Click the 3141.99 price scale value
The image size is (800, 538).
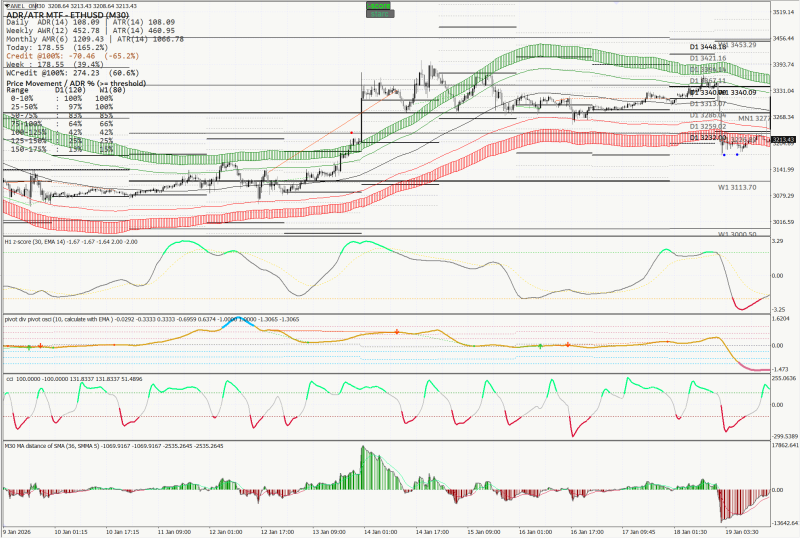tap(784, 169)
